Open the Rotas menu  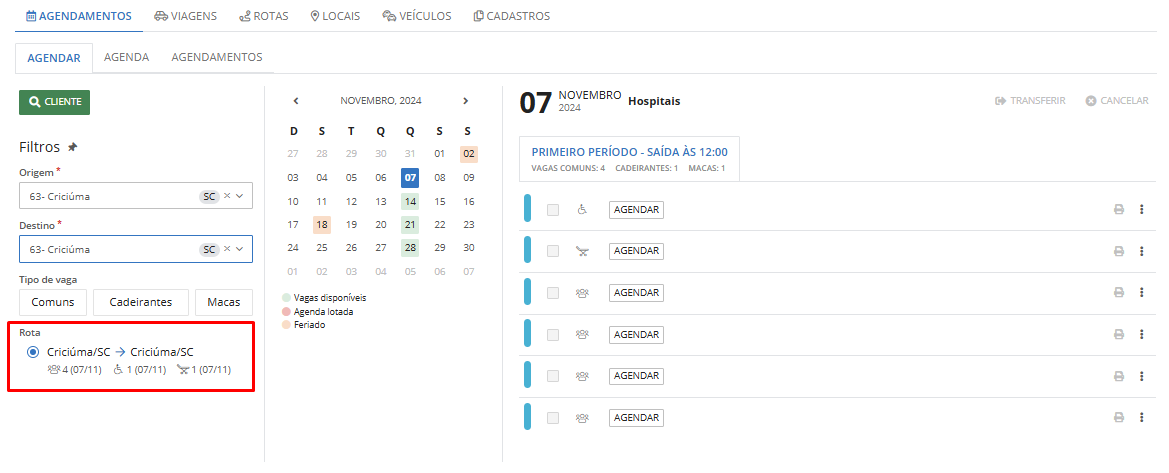click(x=264, y=16)
